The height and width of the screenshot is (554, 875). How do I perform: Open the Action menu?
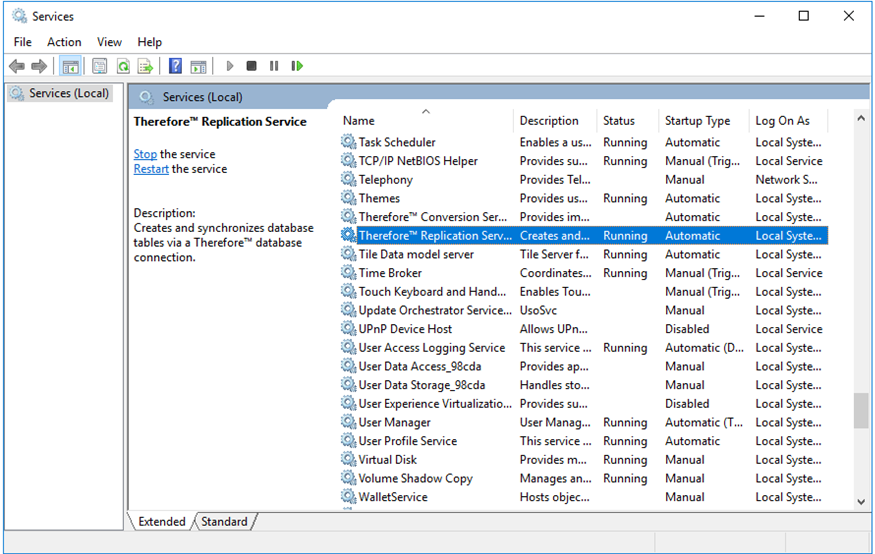[x=64, y=42]
